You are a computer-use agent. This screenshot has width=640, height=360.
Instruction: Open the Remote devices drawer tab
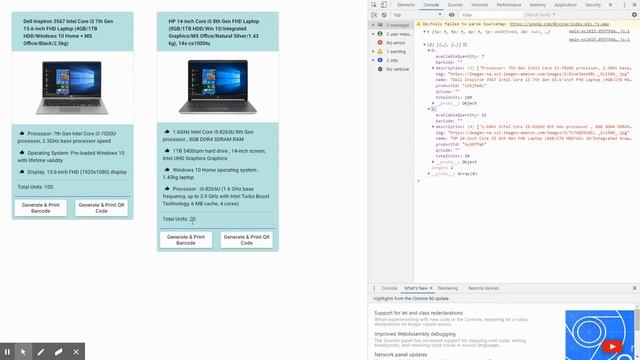click(483, 288)
